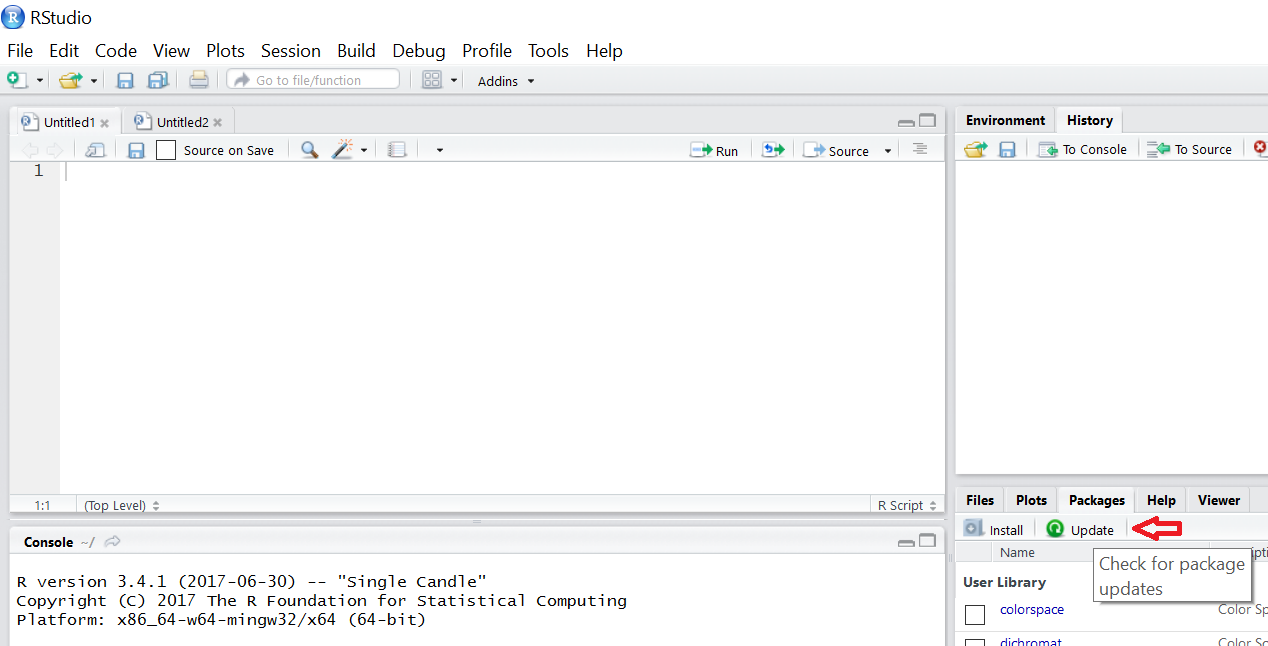Enable Source on Save

tap(166, 149)
